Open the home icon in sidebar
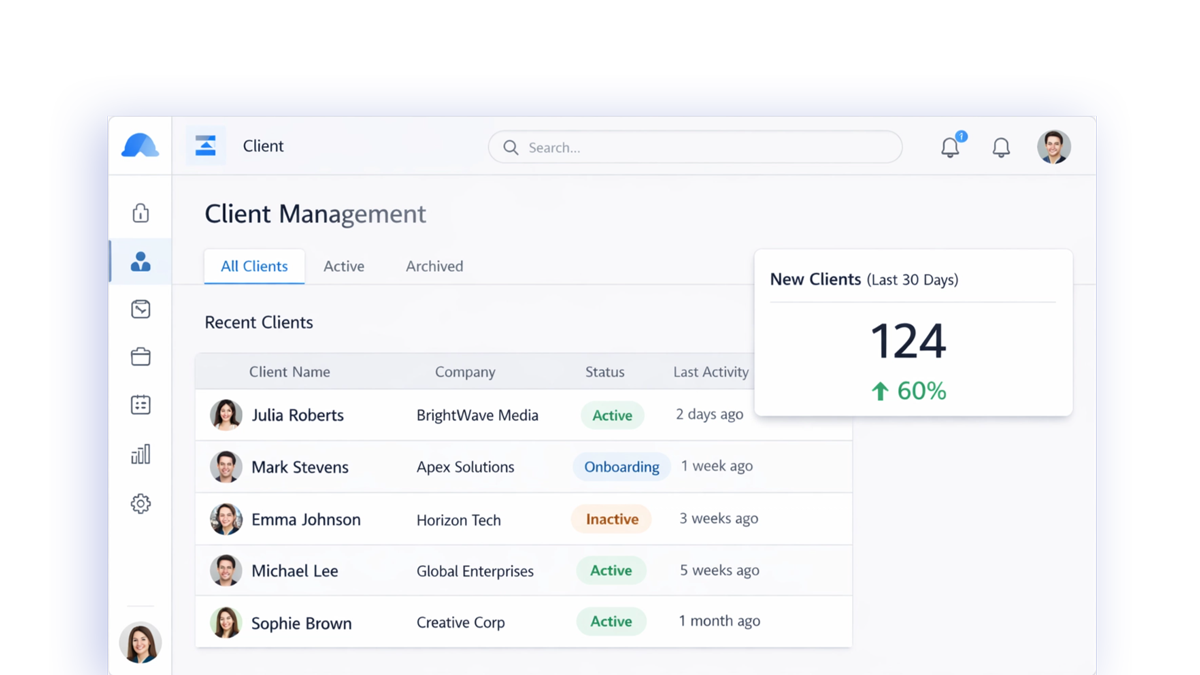This screenshot has width=1200, height=675. click(140, 213)
